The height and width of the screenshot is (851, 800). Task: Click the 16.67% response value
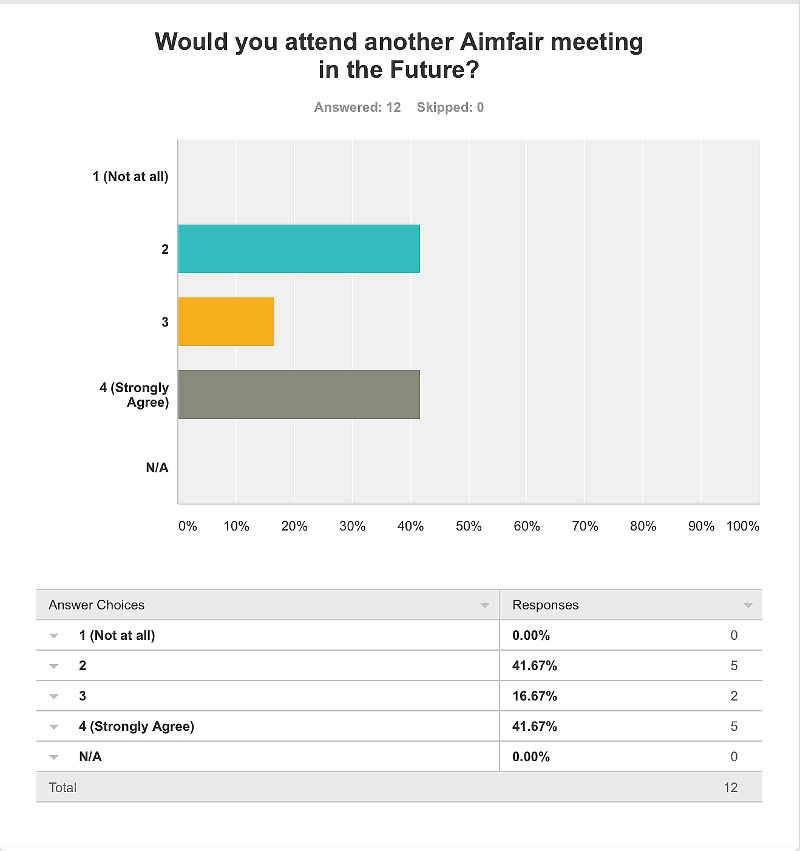point(535,697)
